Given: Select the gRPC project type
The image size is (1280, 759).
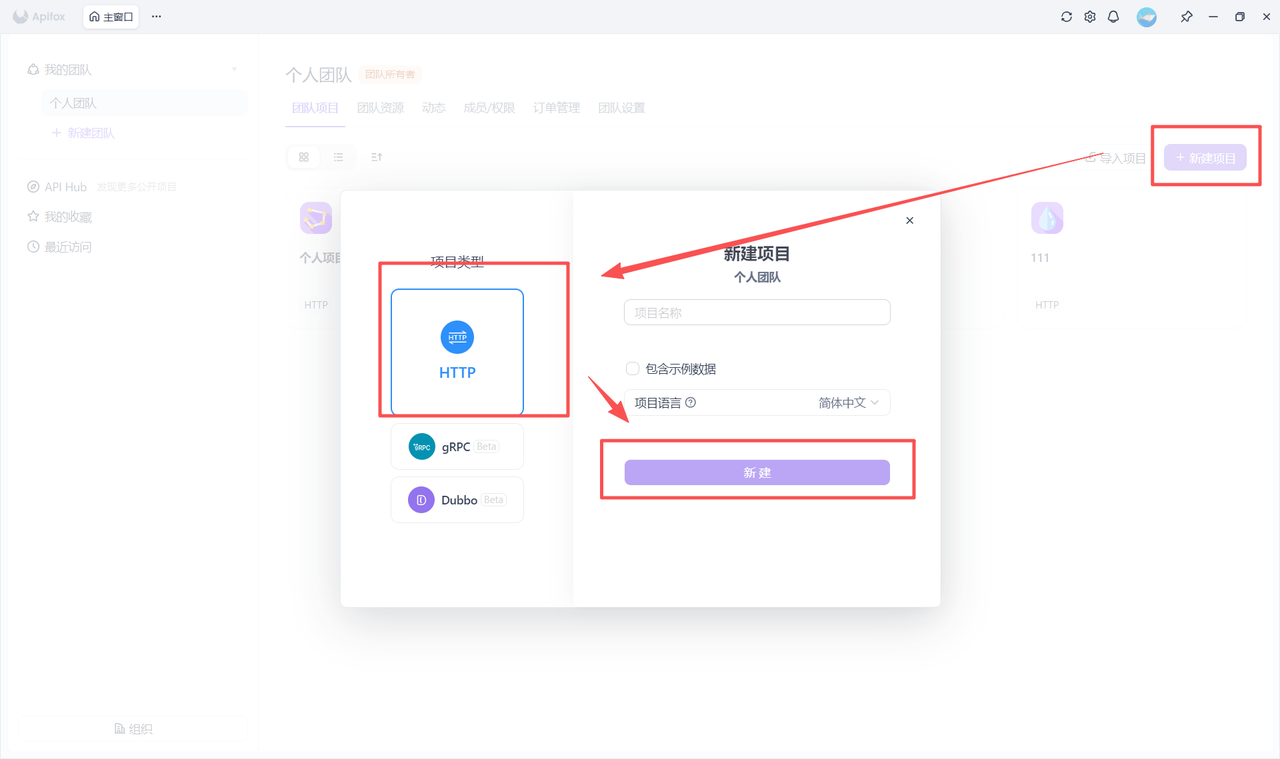Looking at the screenshot, I should click(457, 446).
